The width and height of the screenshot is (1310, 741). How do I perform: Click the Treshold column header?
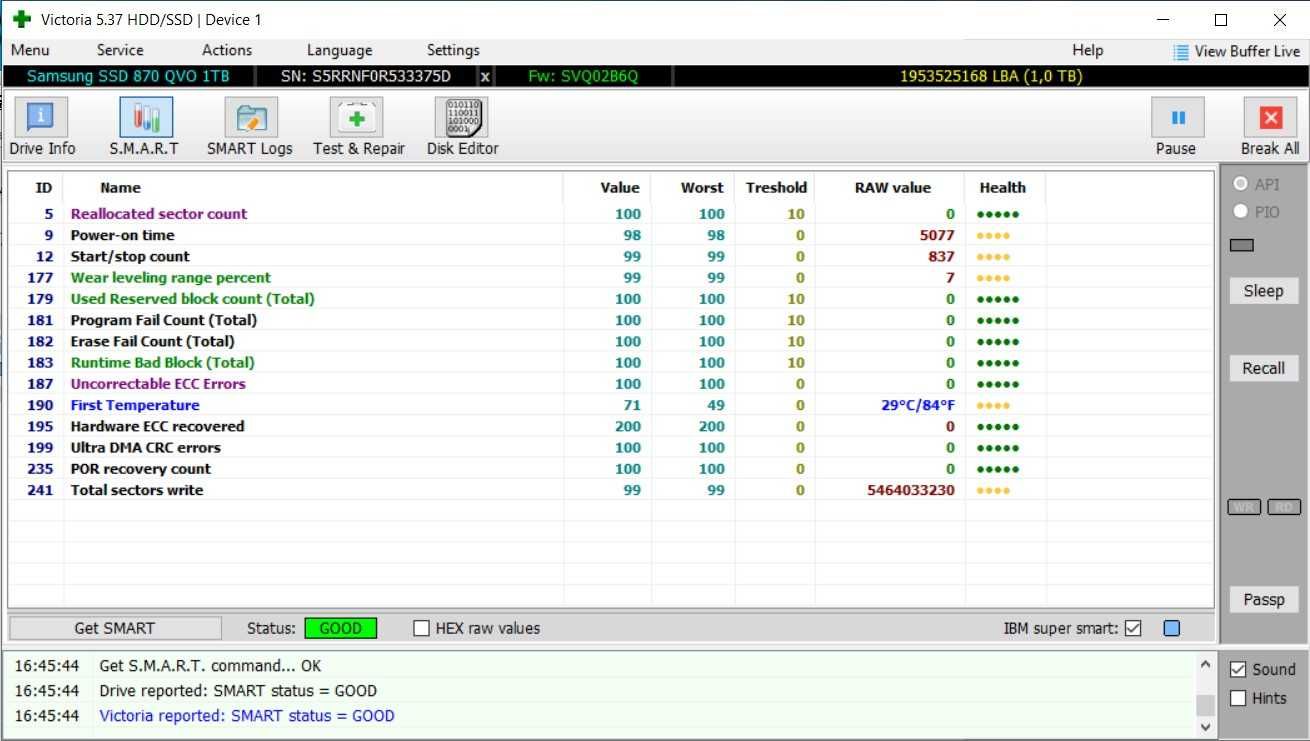coord(776,188)
